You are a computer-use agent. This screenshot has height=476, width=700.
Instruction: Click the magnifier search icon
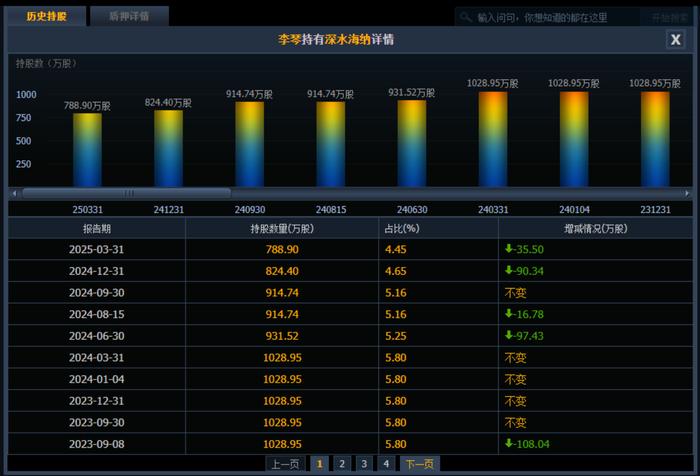[465, 17]
